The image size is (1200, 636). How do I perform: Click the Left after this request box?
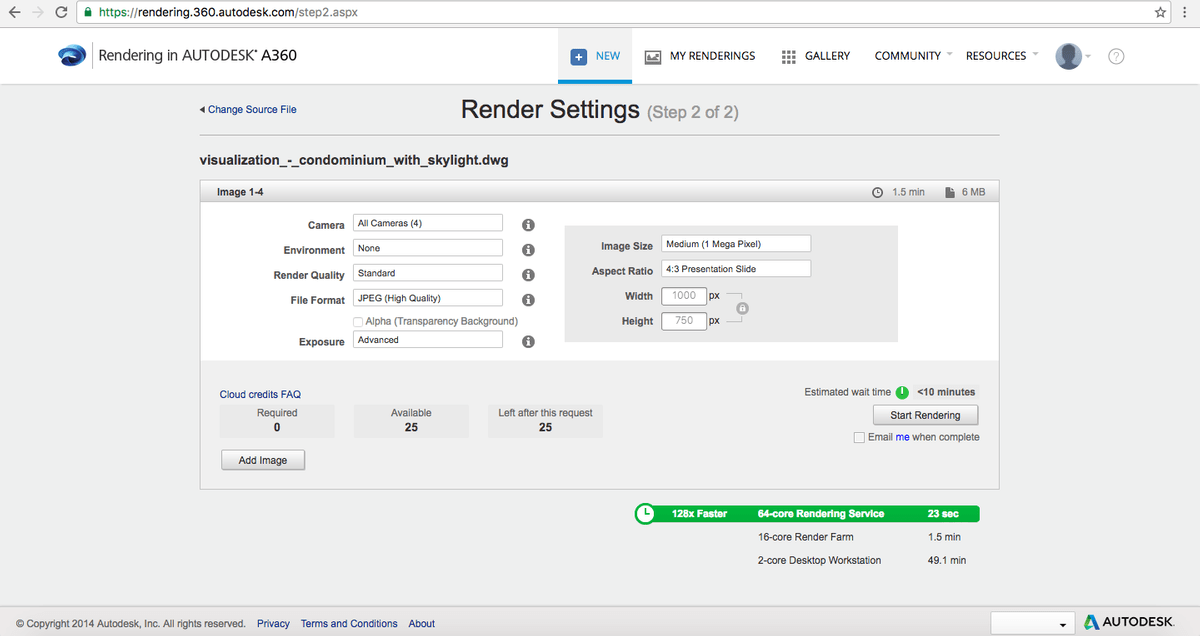545,420
